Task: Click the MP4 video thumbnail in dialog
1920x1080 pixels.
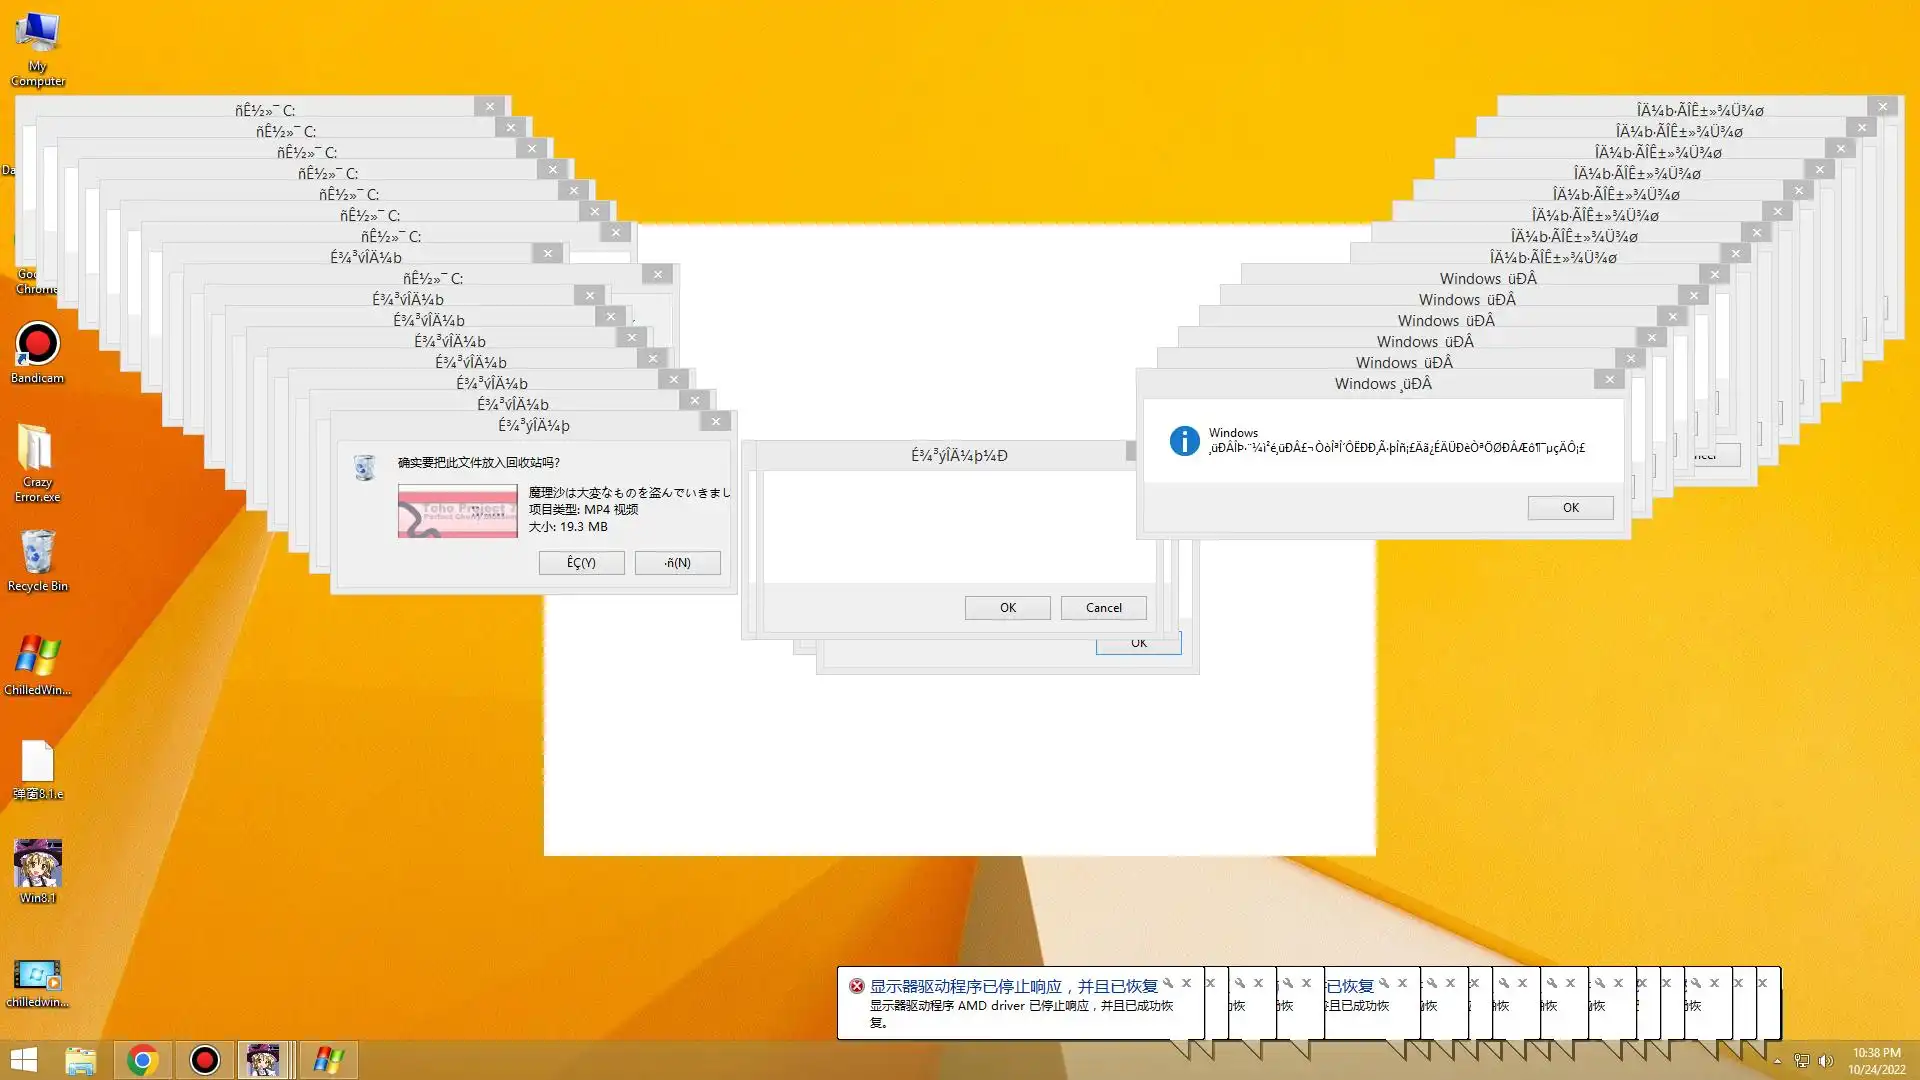Action: coord(457,511)
